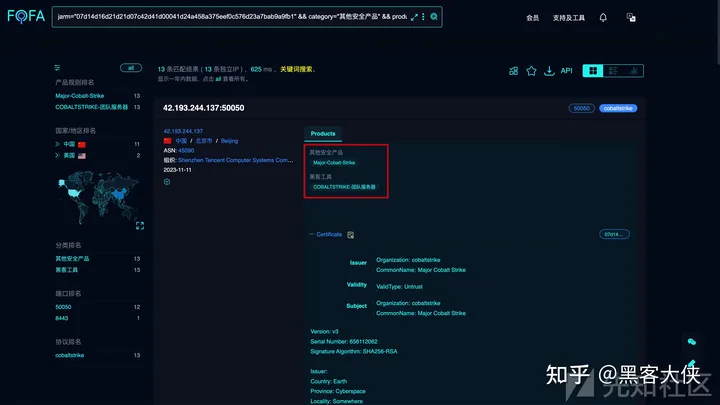
Task: Click the certificate detail icon
Action: coord(350,235)
